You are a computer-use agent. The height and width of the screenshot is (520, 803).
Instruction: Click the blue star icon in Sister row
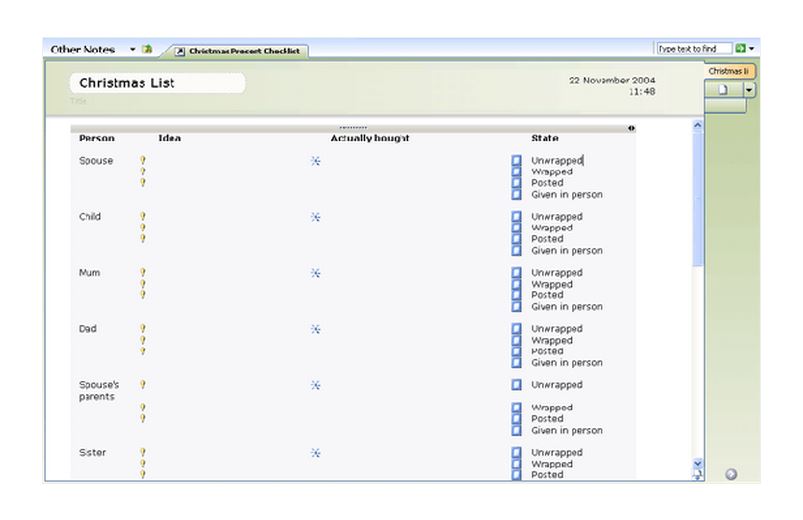(315, 453)
